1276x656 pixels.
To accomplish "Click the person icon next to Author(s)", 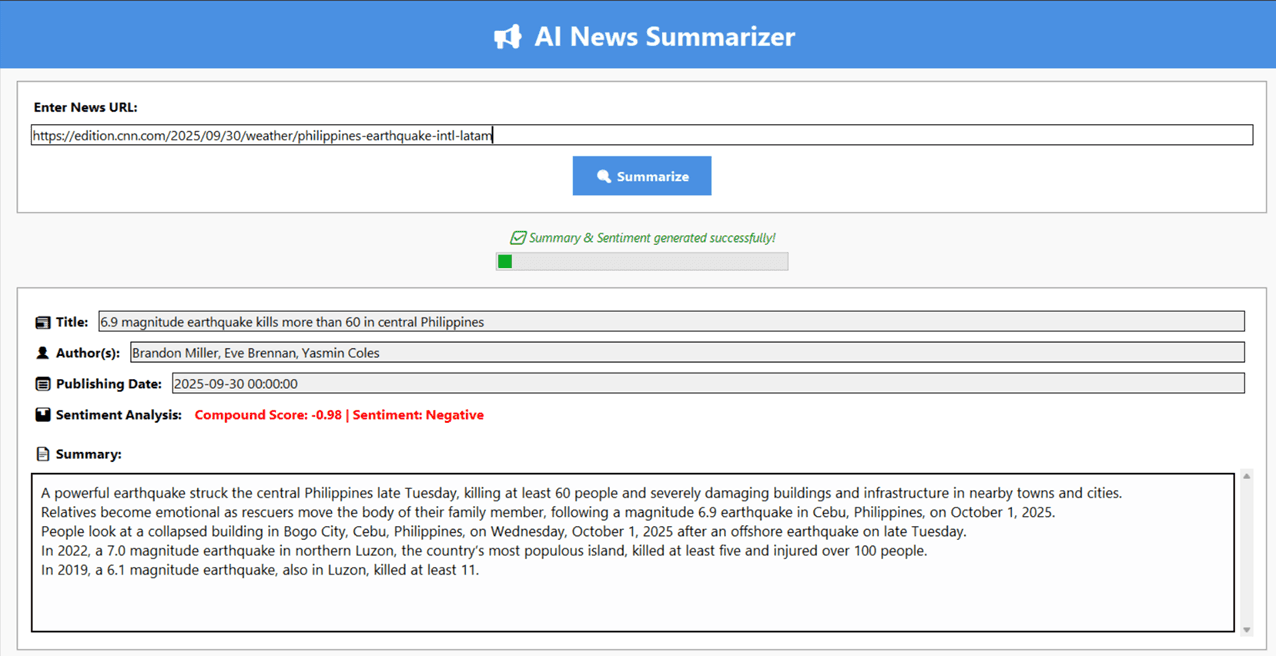I will (x=41, y=352).
